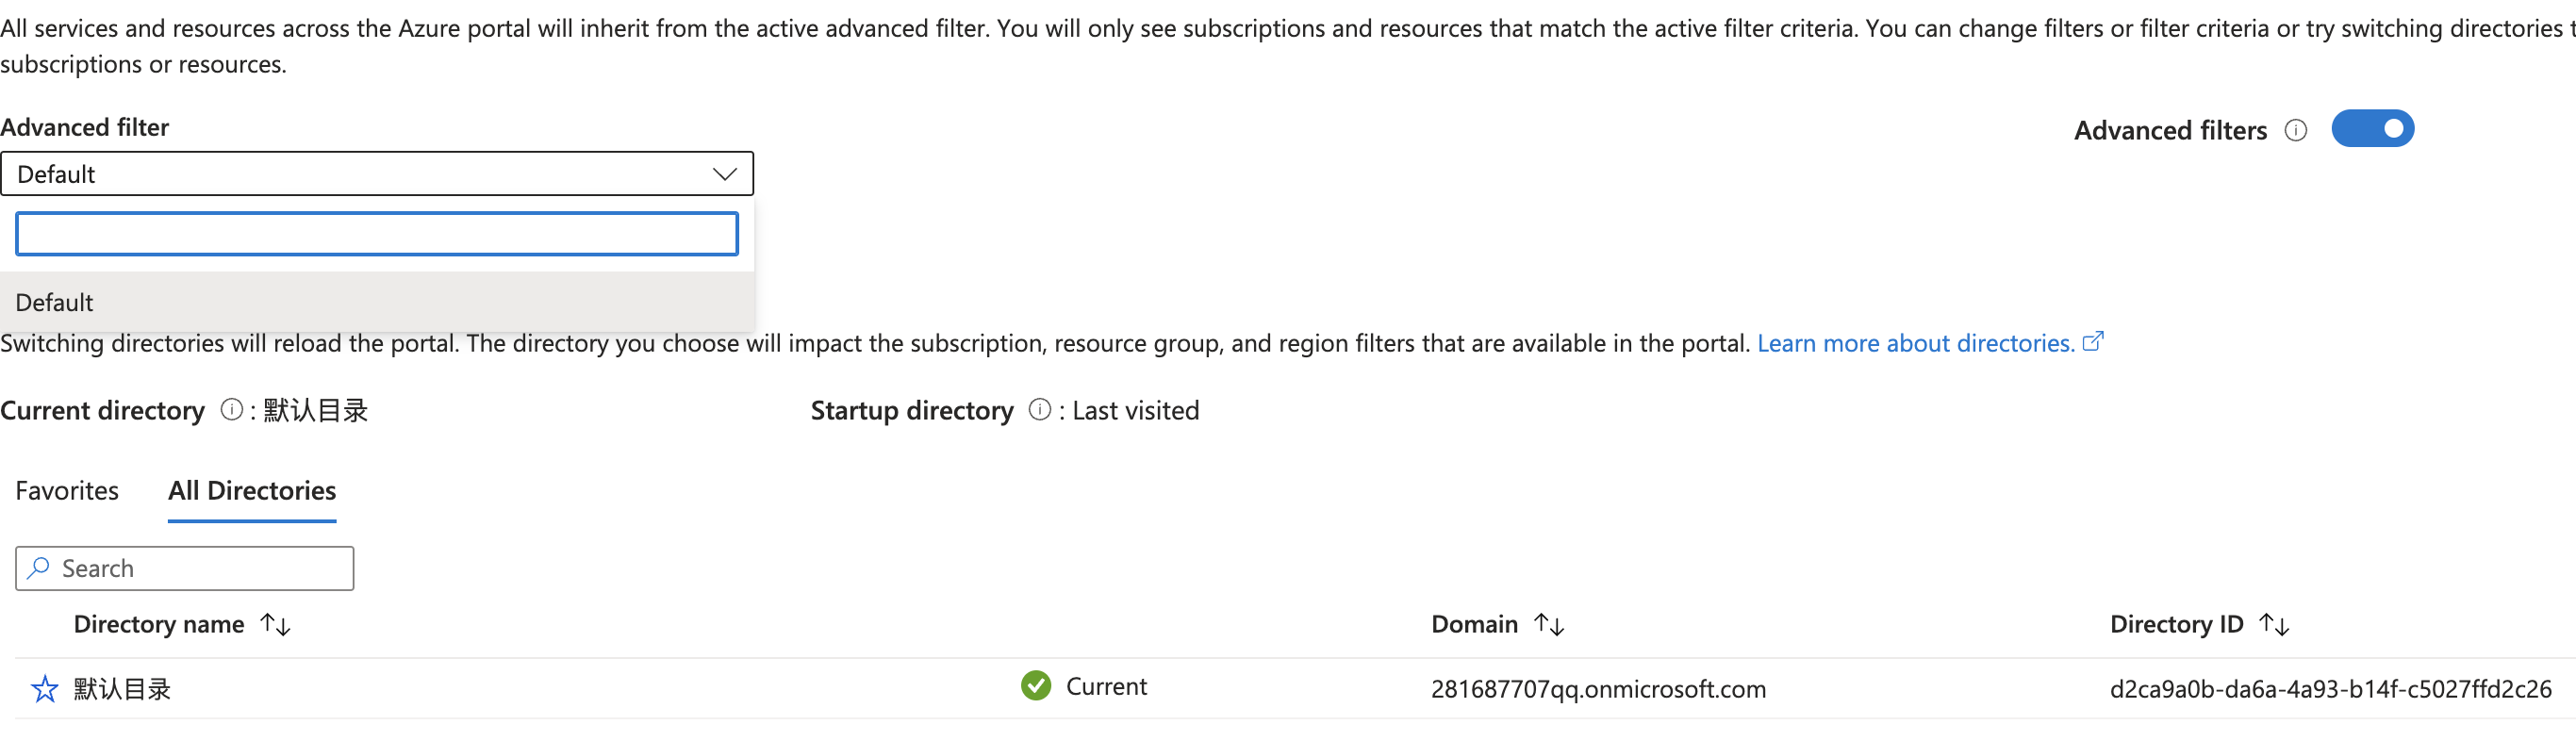Click the green Current status checkmark icon
The height and width of the screenshot is (741, 2576).
(x=1036, y=686)
